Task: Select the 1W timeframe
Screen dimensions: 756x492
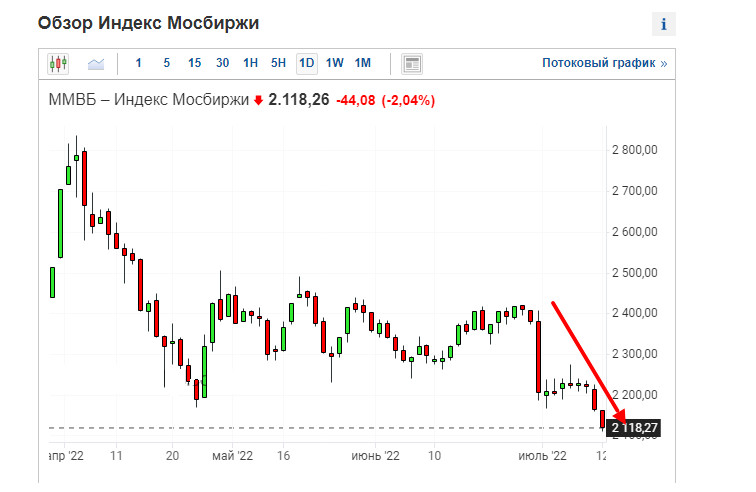Action: point(335,63)
